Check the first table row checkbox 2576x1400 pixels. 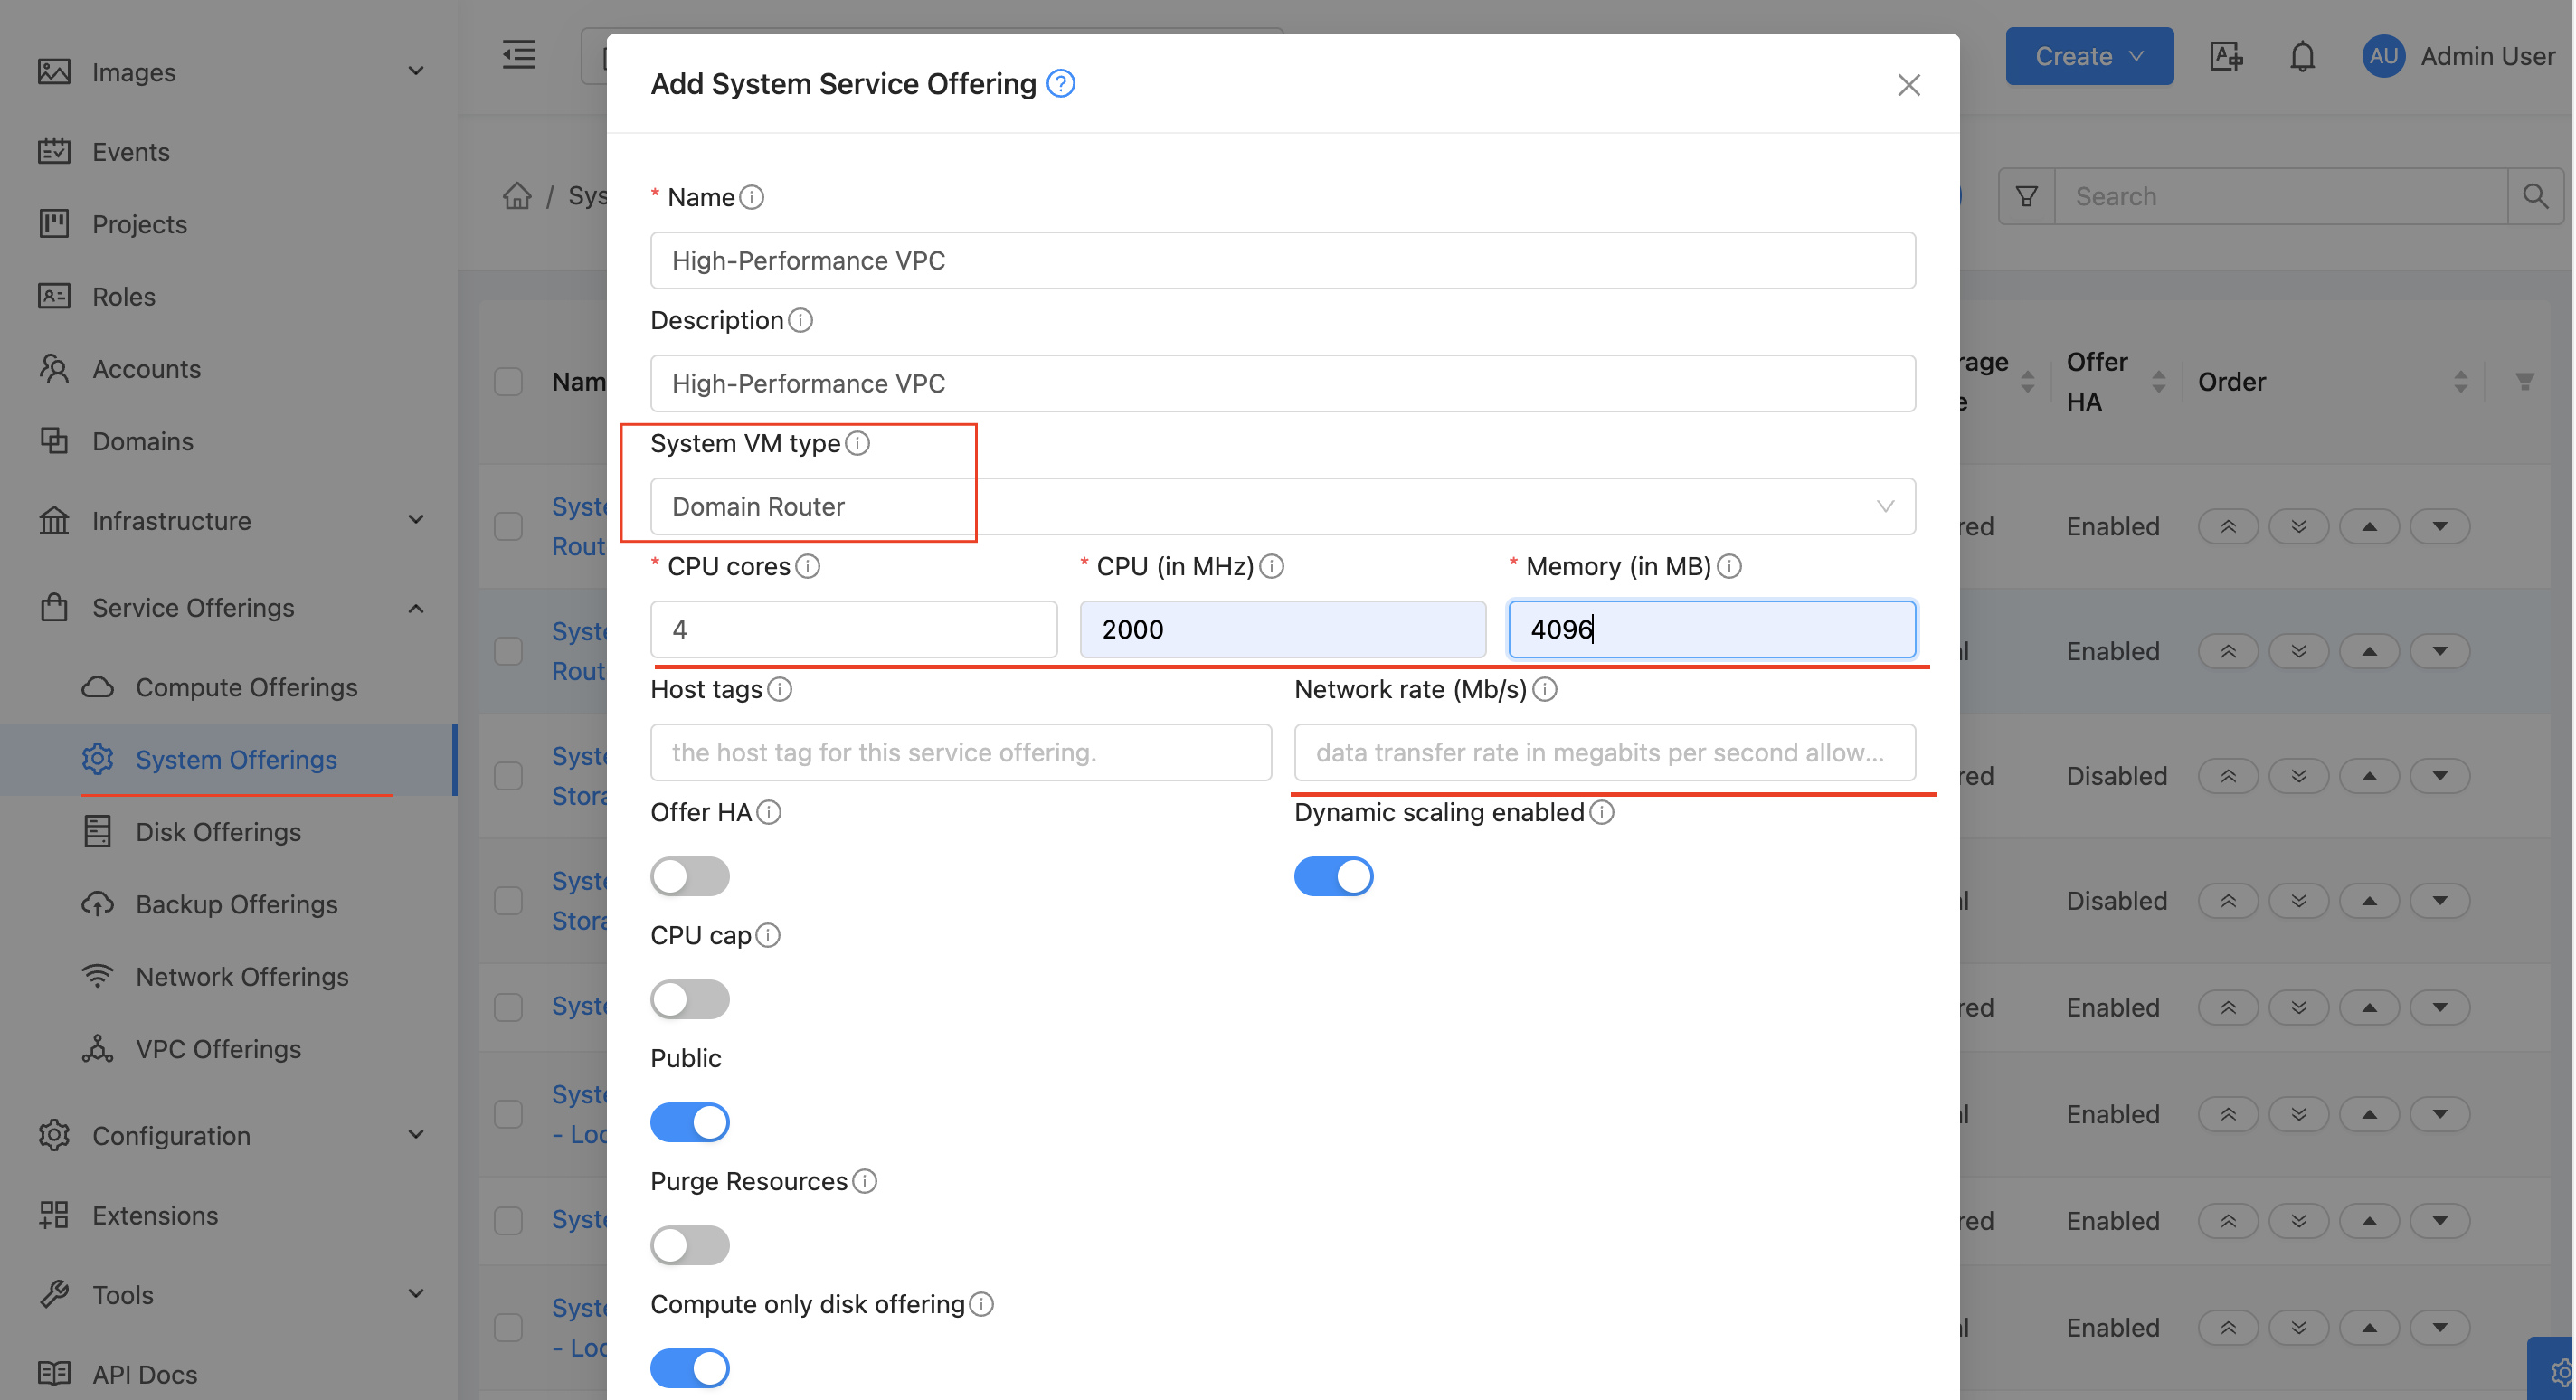[x=508, y=526]
